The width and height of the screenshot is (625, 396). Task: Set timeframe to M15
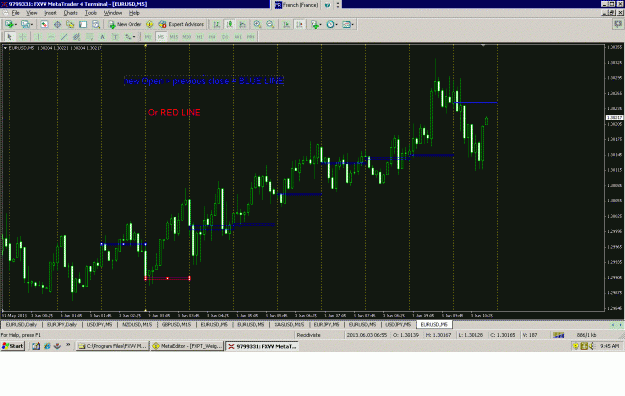coord(173,37)
